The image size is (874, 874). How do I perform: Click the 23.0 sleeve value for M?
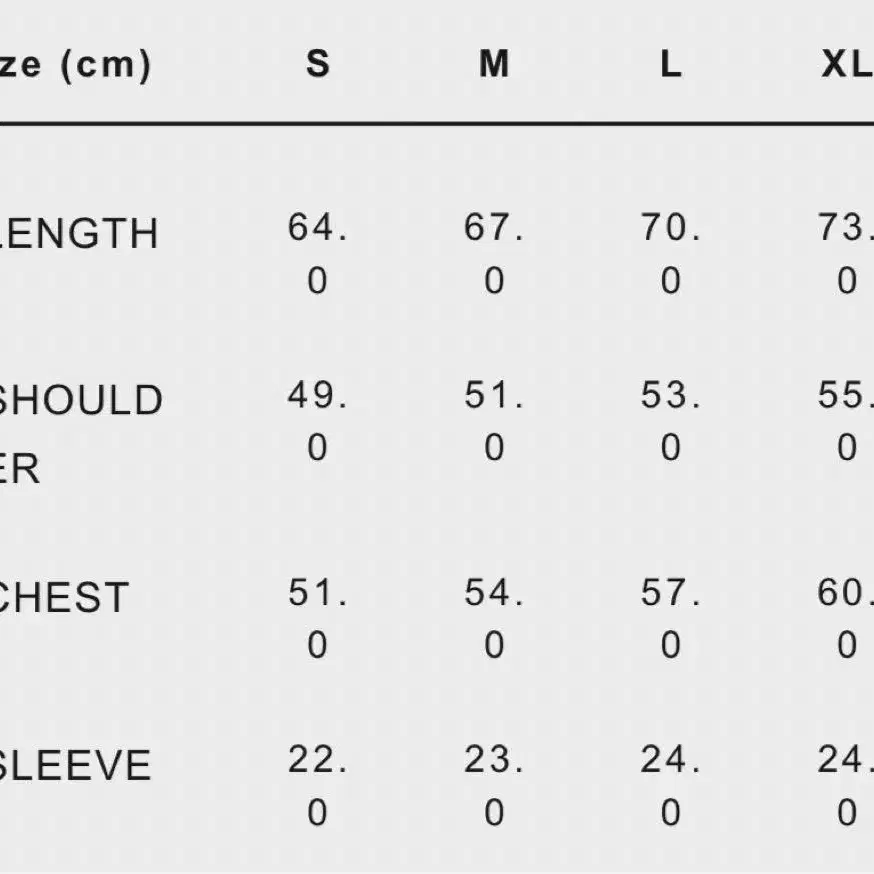[494, 785]
